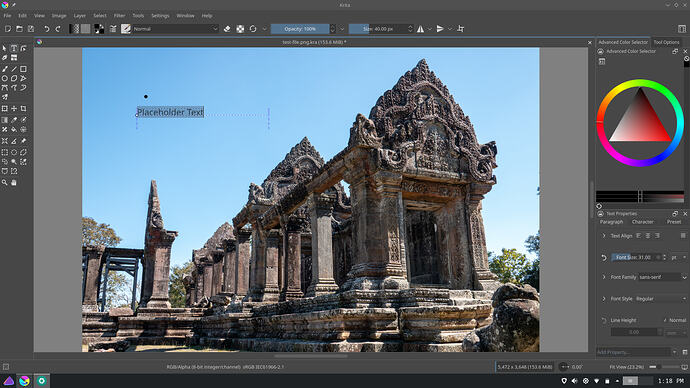Screen dimensions: 690x388
Task: Revert the Font Size property
Action: pyautogui.click(x=604, y=258)
